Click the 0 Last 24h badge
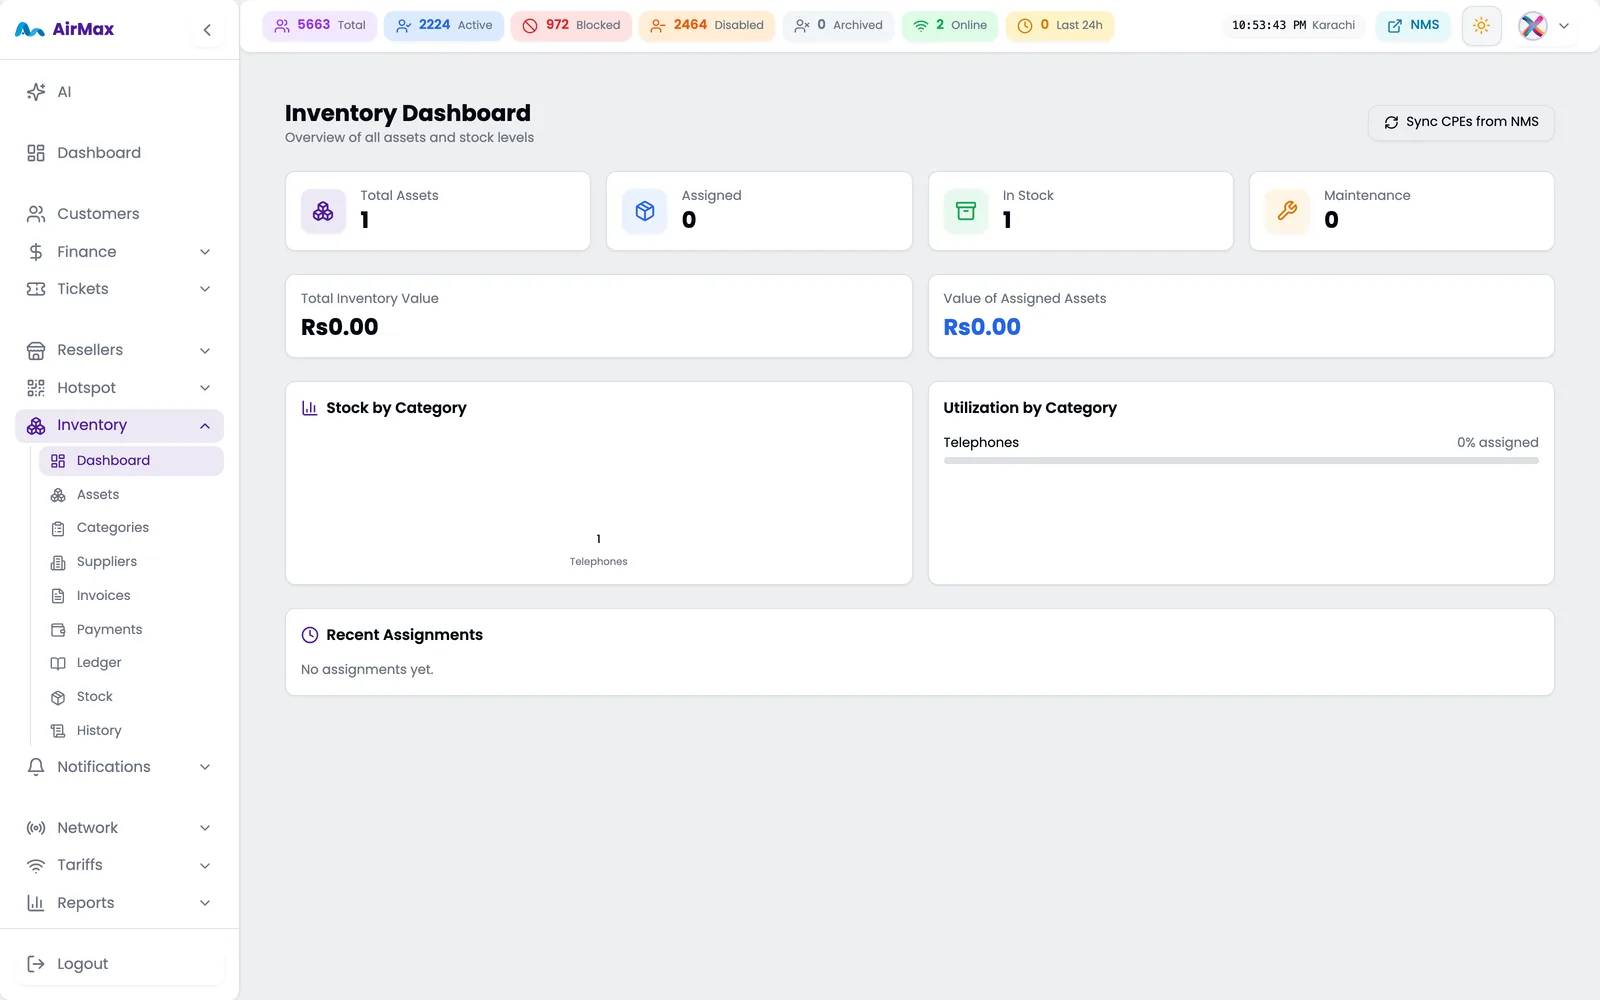1600x1000 pixels. 1060,26
